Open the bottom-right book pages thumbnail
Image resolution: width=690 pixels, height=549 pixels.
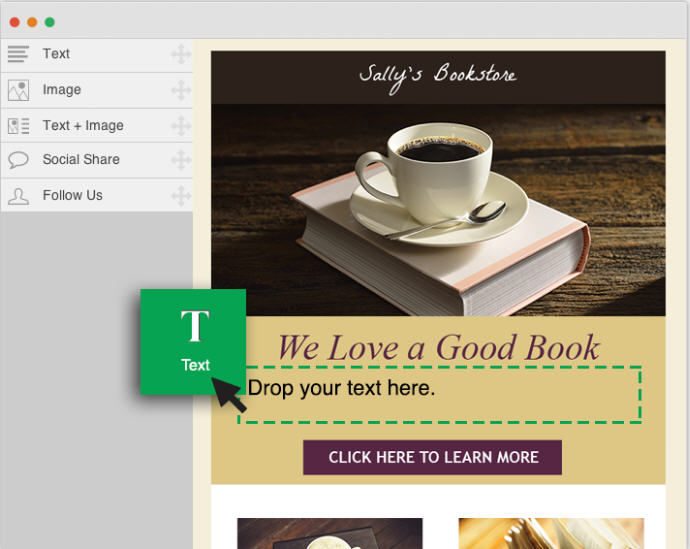coord(550,533)
